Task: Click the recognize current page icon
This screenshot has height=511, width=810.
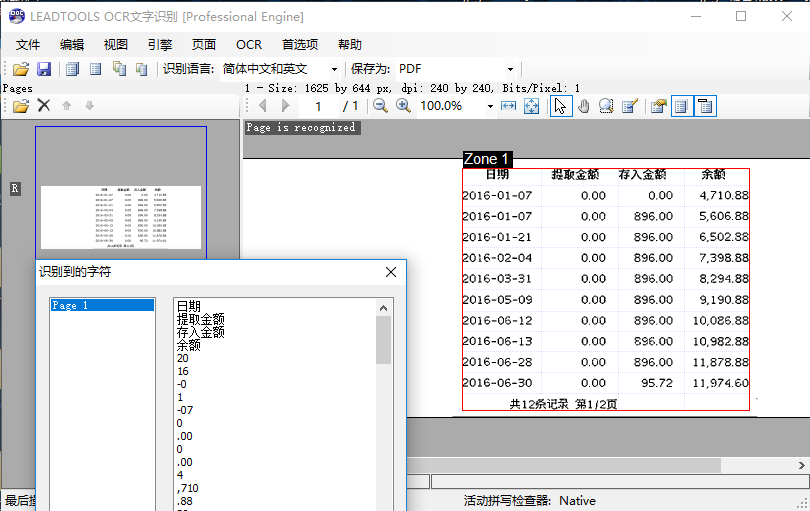Action: pos(96,69)
